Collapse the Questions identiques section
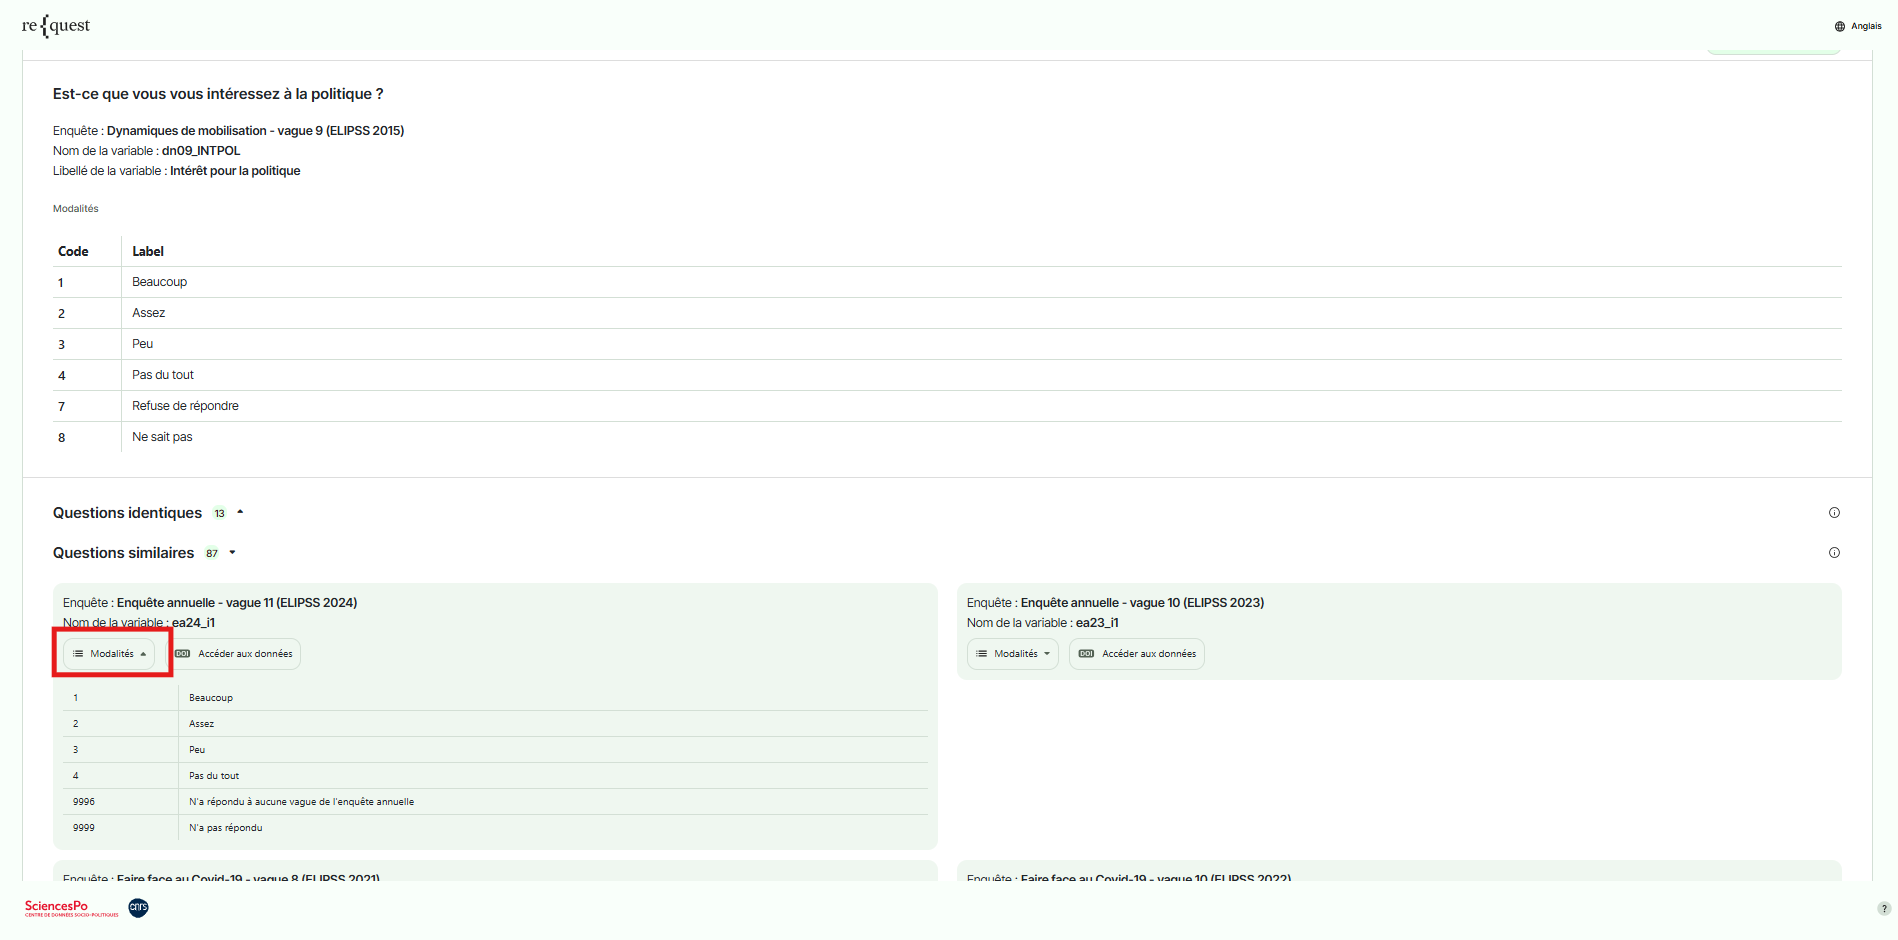Image resolution: width=1898 pixels, height=940 pixels. click(240, 511)
